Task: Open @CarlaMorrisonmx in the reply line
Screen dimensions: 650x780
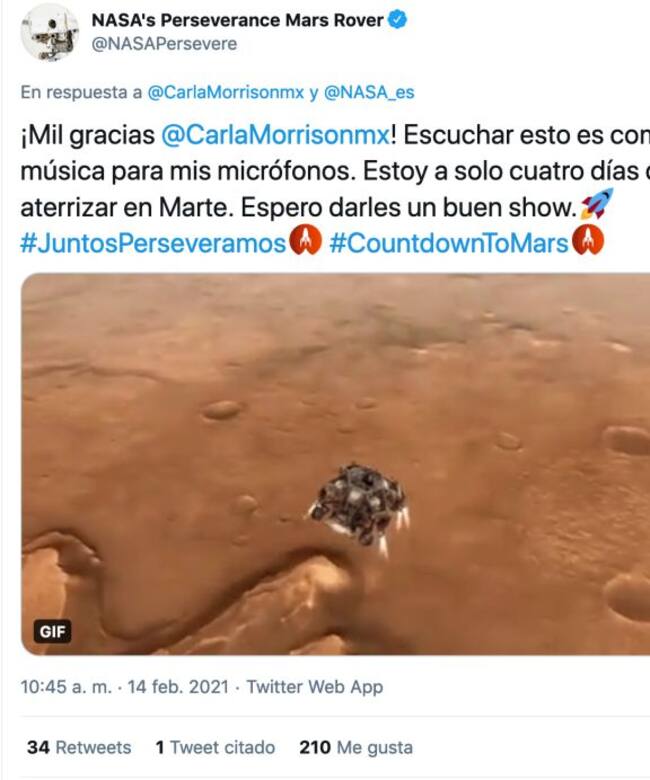Action: point(226,93)
